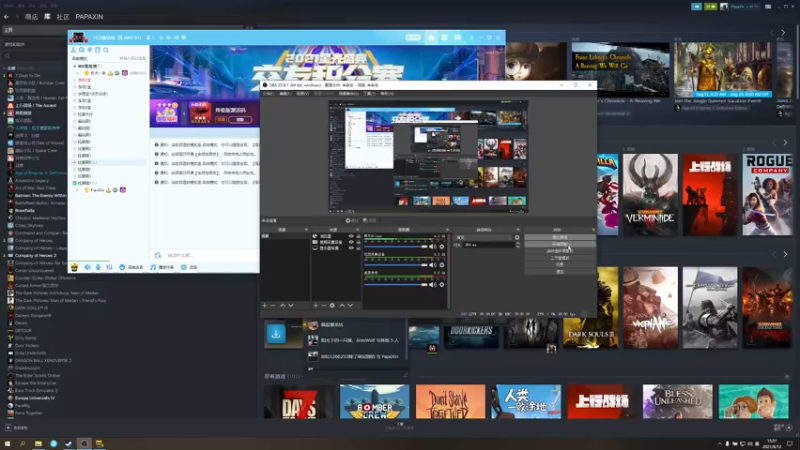Click the OBS Studio Mode button
Viewport: 800px width, 450px height.
[560, 258]
